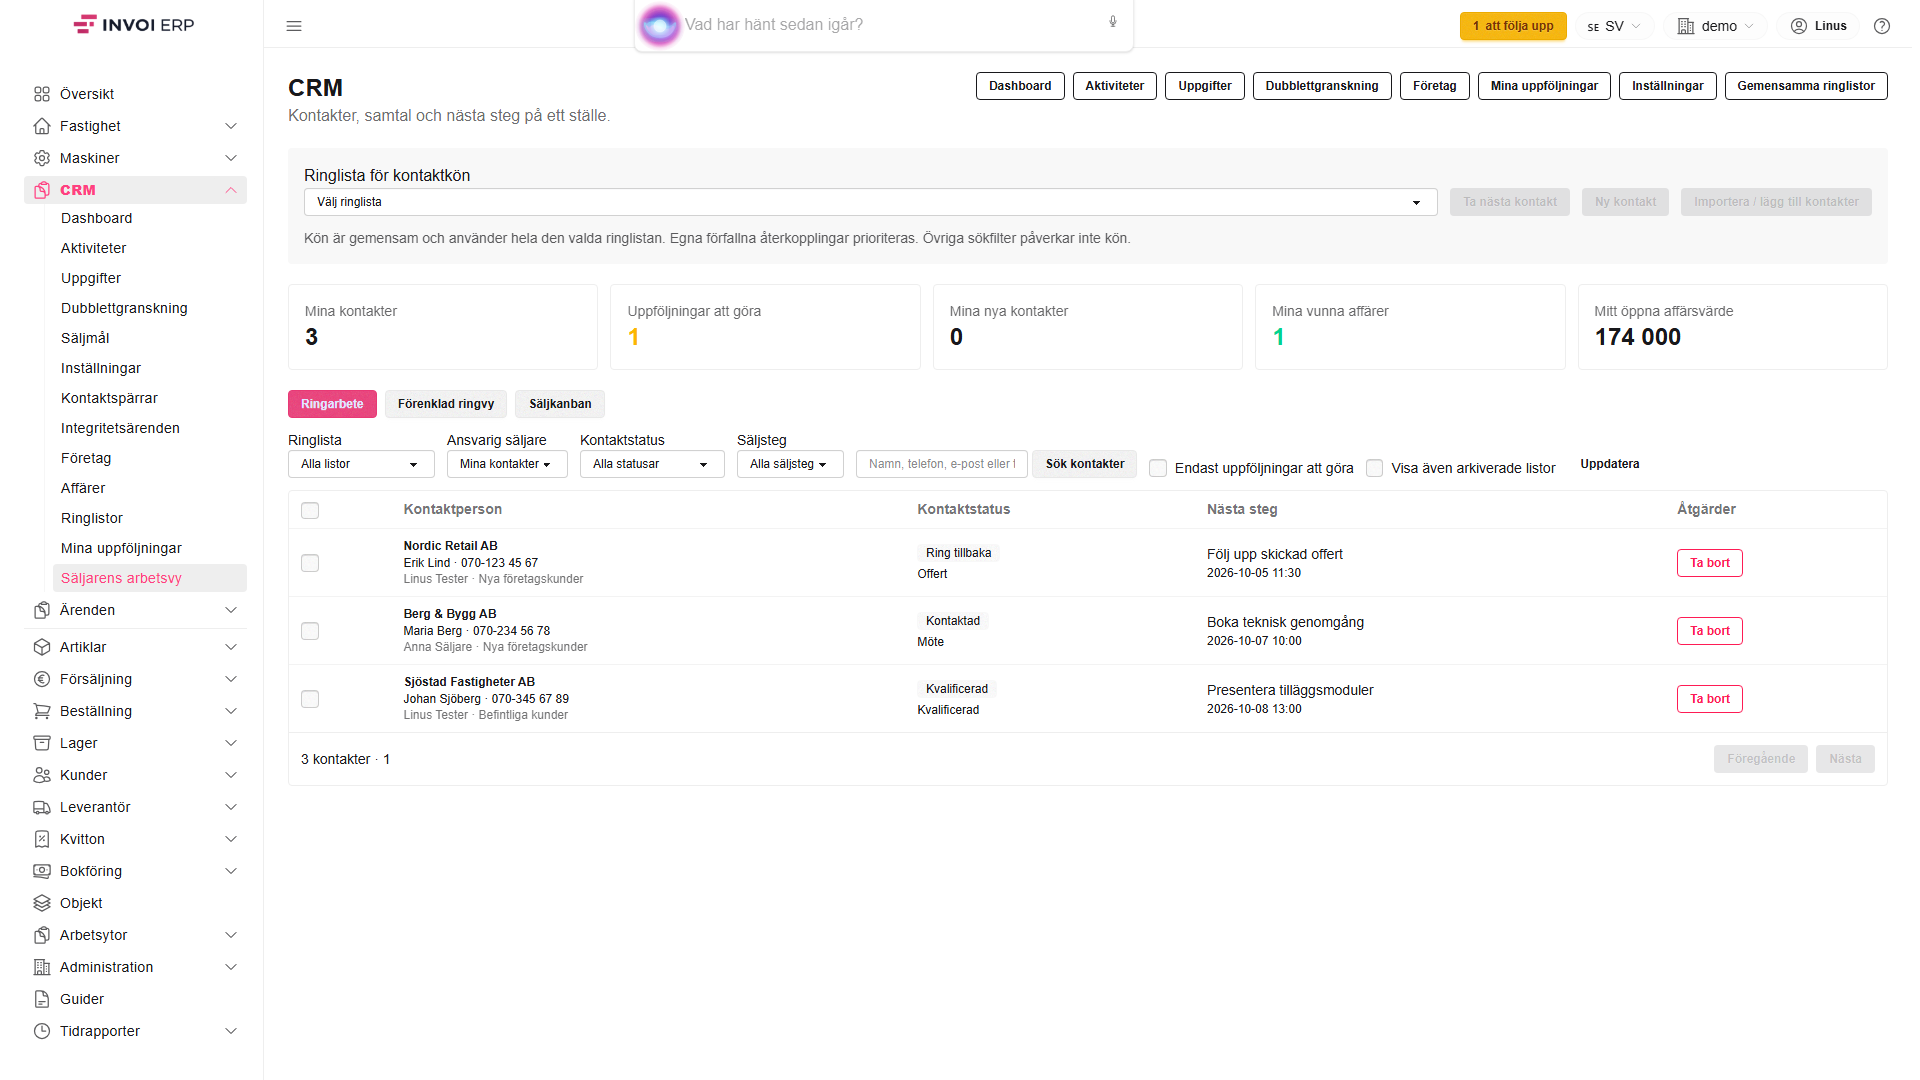The height and width of the screenshot is (1080, 1920).
Task: Toggle the select-all checkbox in the table header
Action: (310, 511)
